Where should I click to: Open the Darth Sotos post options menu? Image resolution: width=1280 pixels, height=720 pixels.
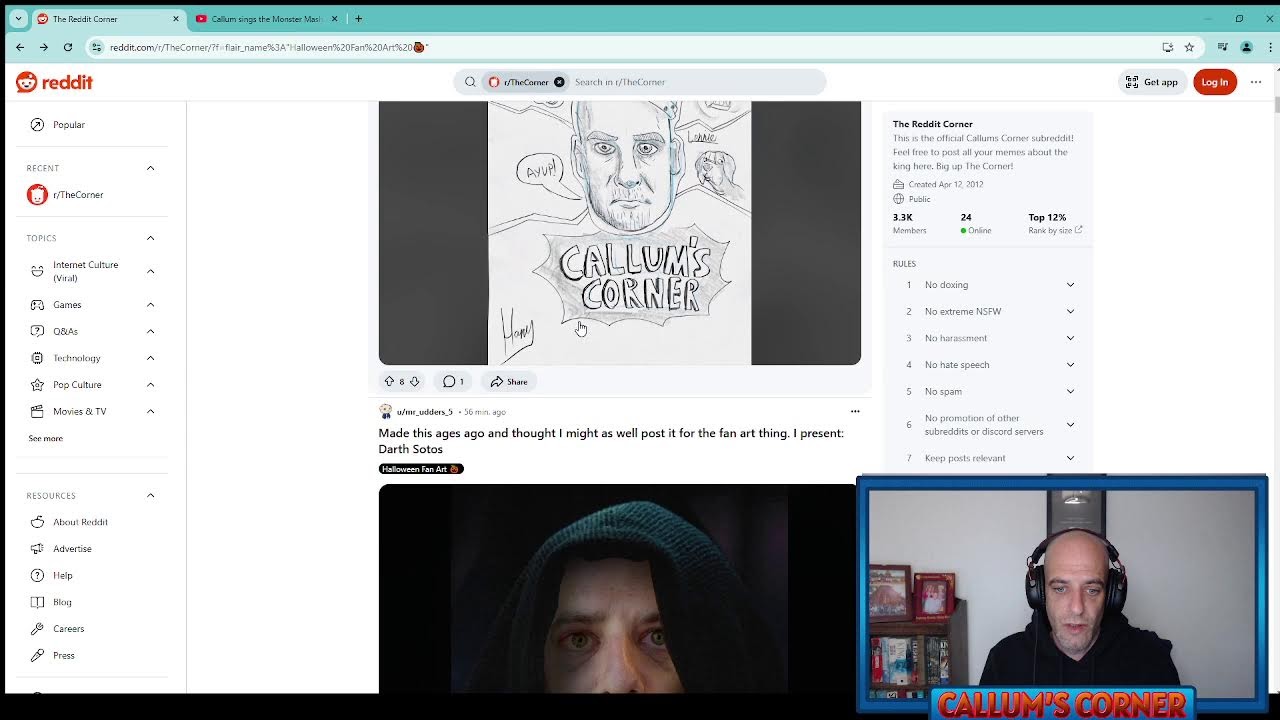[855, 411]
